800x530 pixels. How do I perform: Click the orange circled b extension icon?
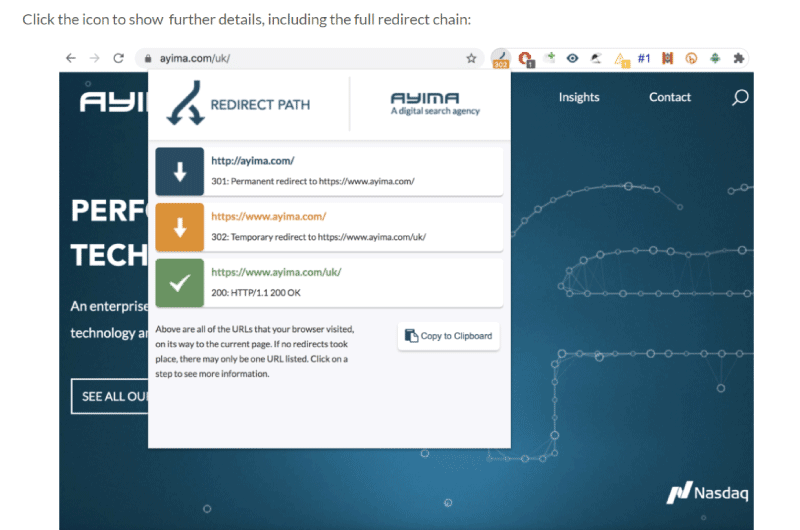pos(691,58)
